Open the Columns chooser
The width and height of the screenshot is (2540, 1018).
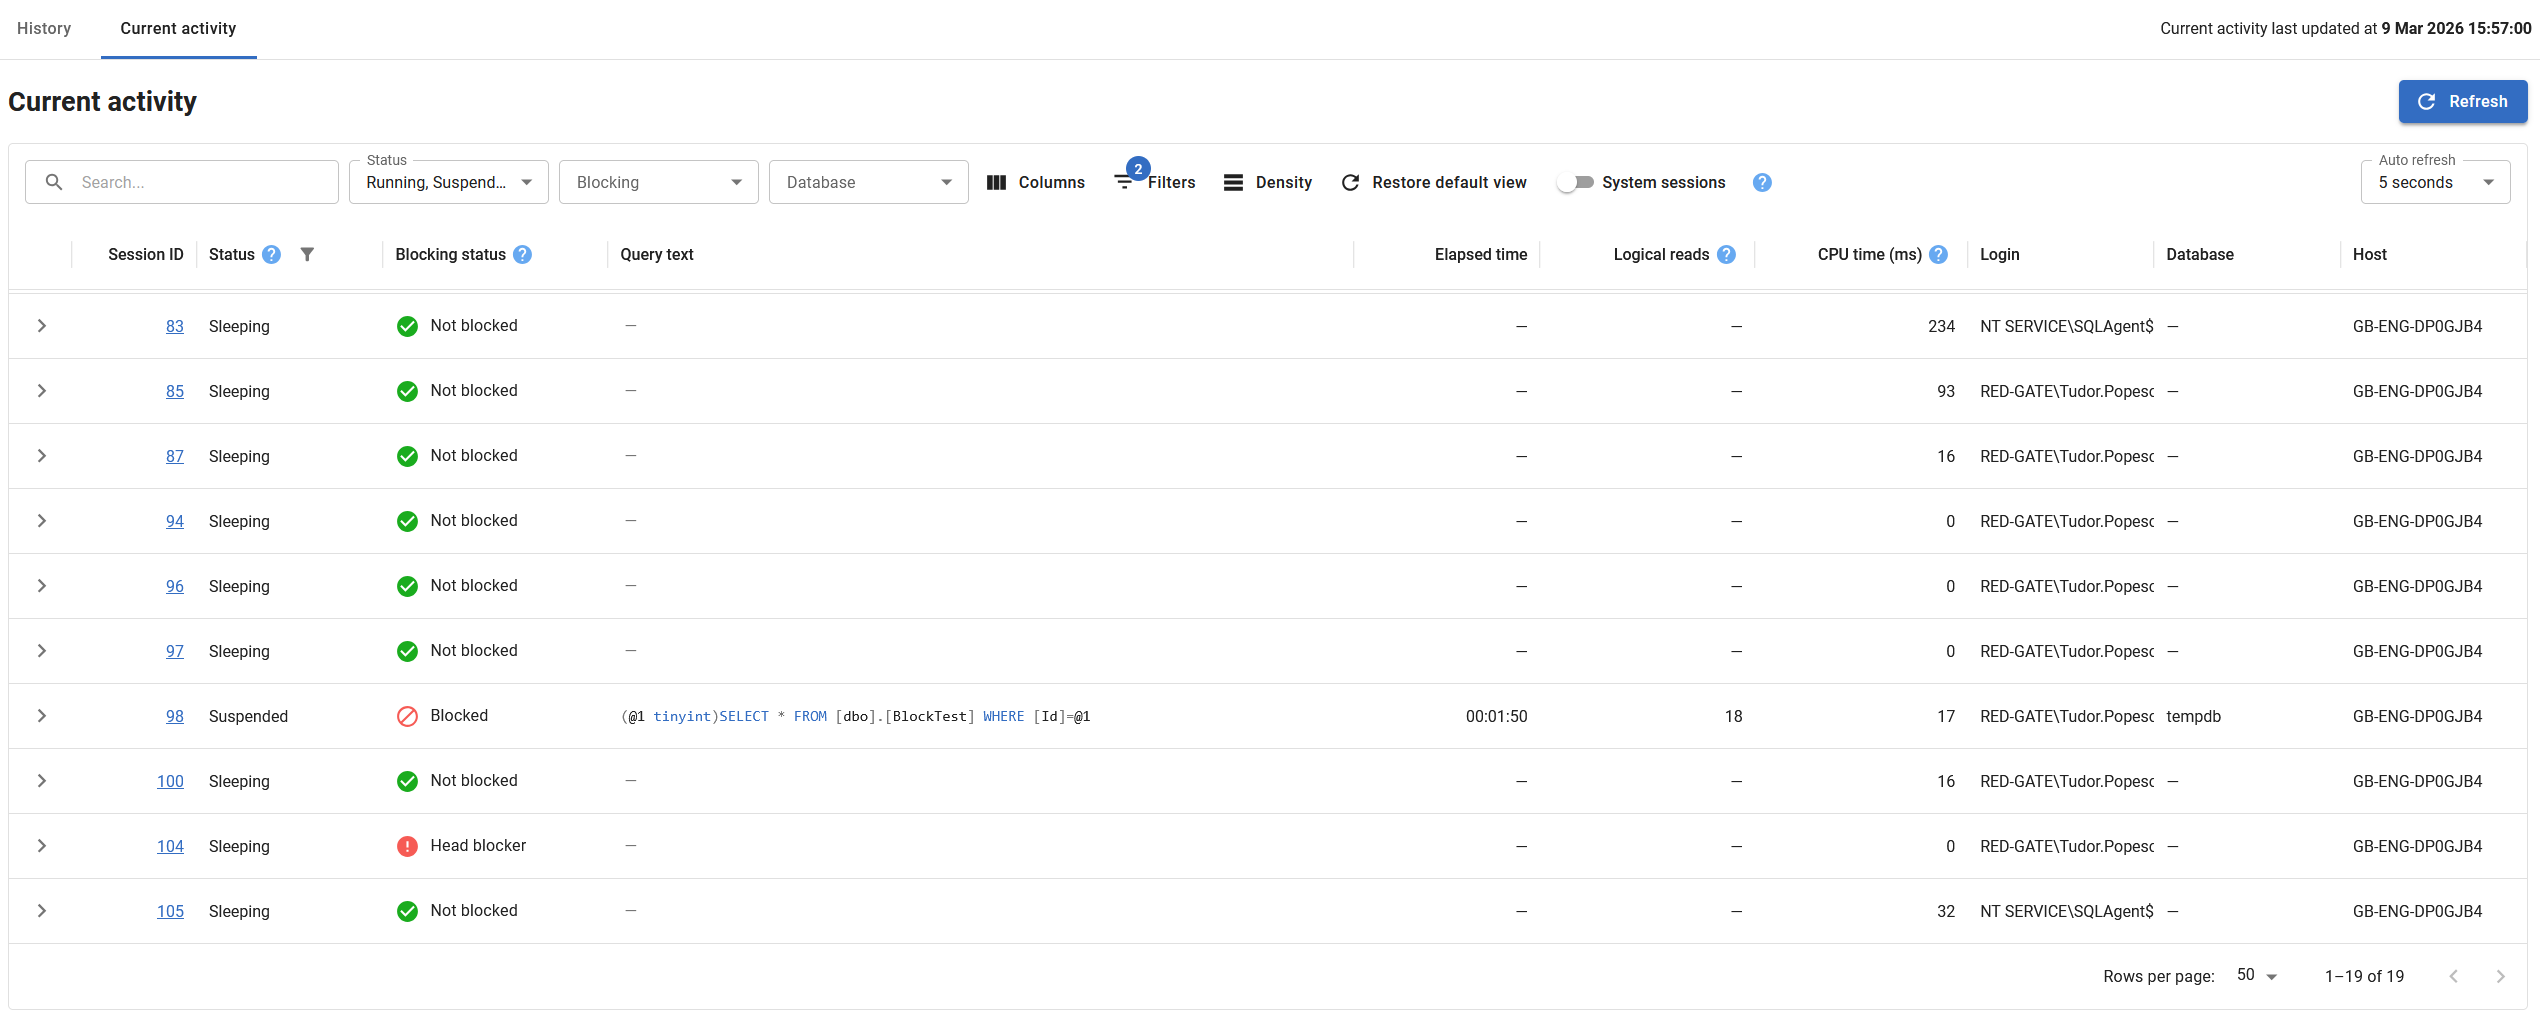[x=1035, y=182]
